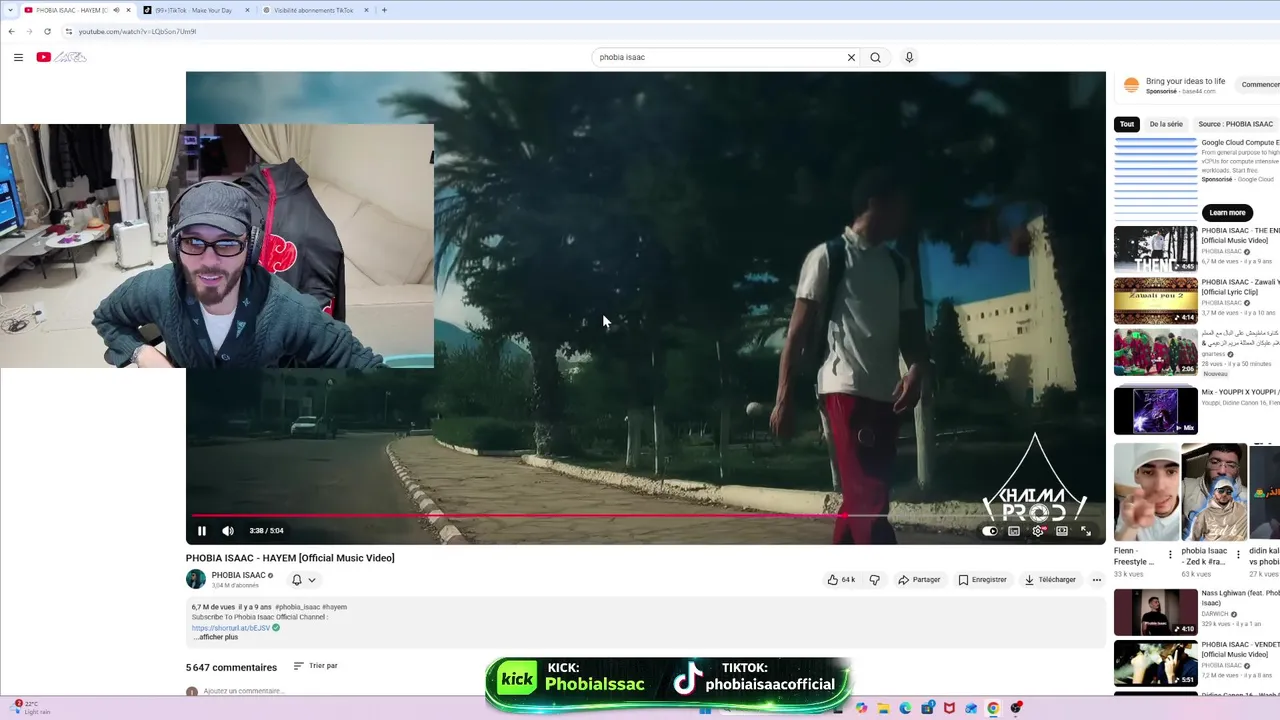The height and width of the screenshot is (720, 1280).
Task: Open options for Flenn Freestyle short
Action: (x=1170, y=554)
